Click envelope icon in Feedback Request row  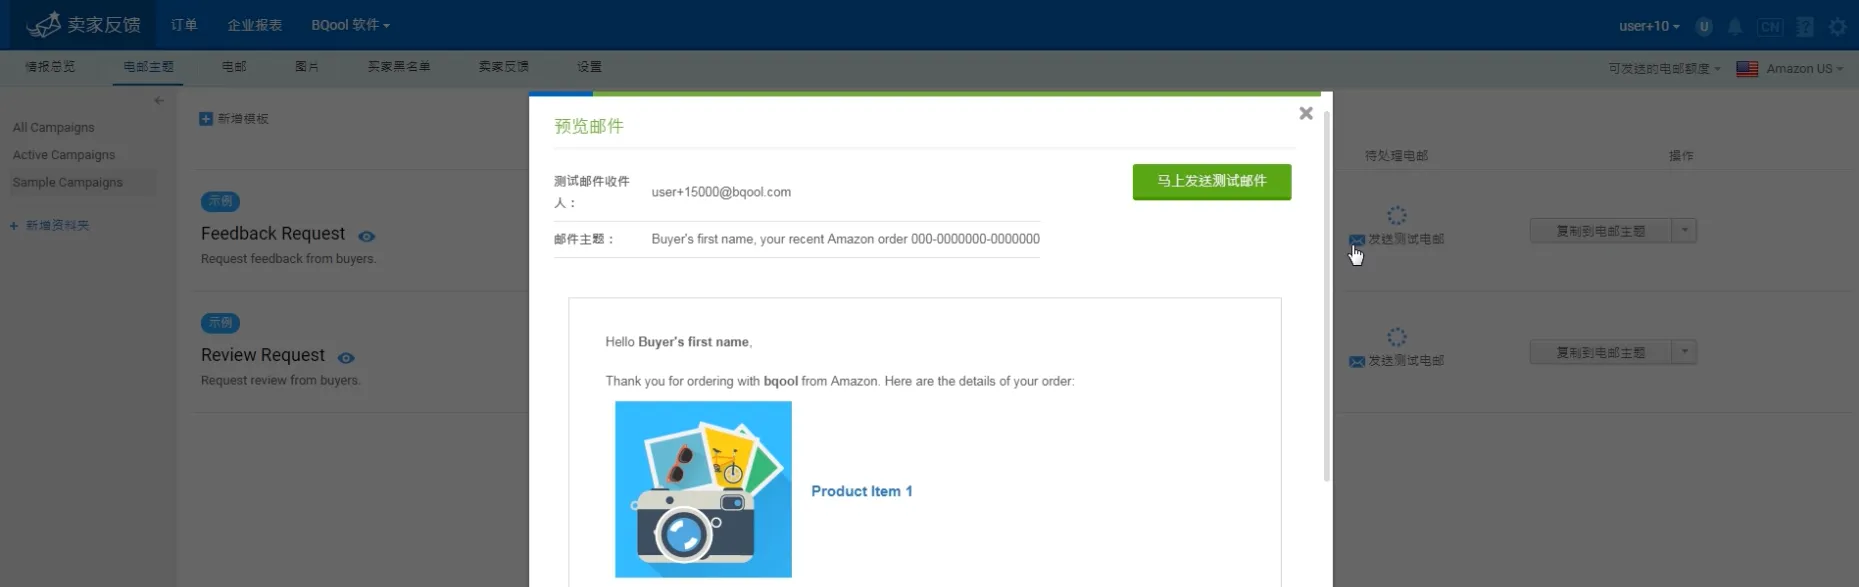tap(1357, 240)
